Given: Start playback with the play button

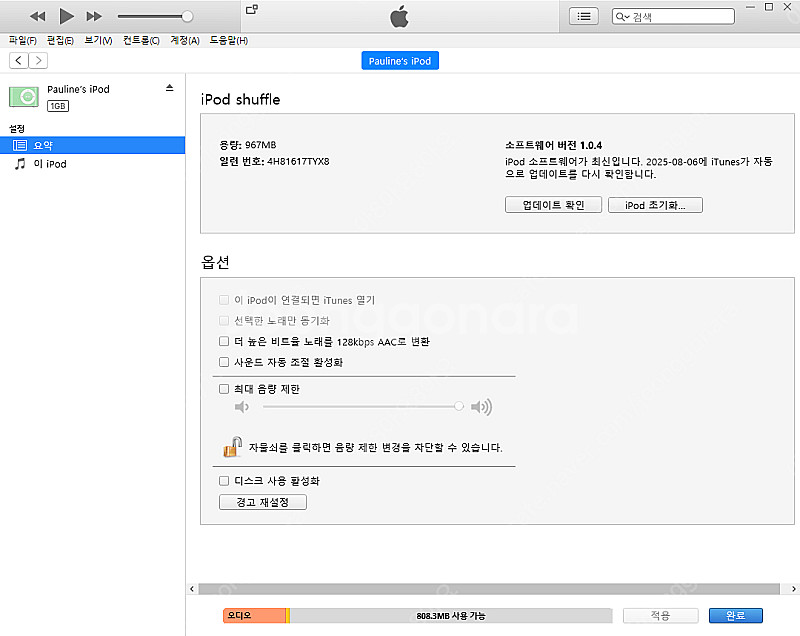Looking at the screenshot, I should click(x=66, y=16).
